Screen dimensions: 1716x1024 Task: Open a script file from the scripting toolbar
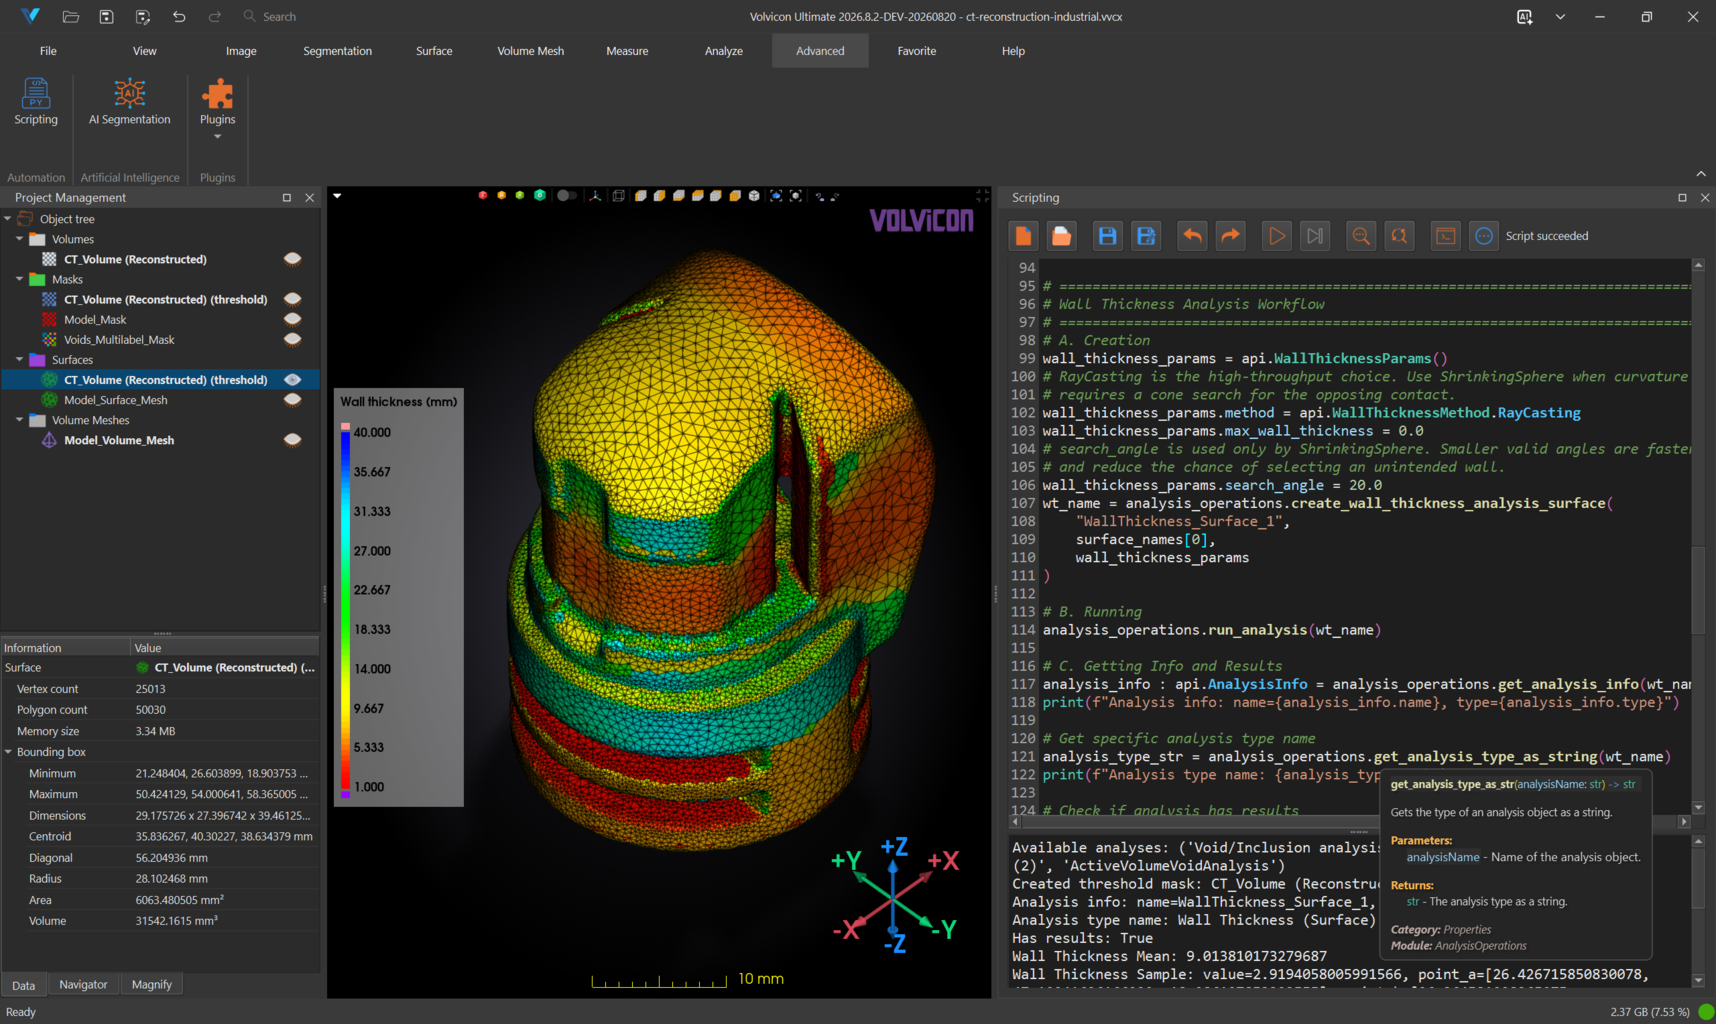point(1061,236)
